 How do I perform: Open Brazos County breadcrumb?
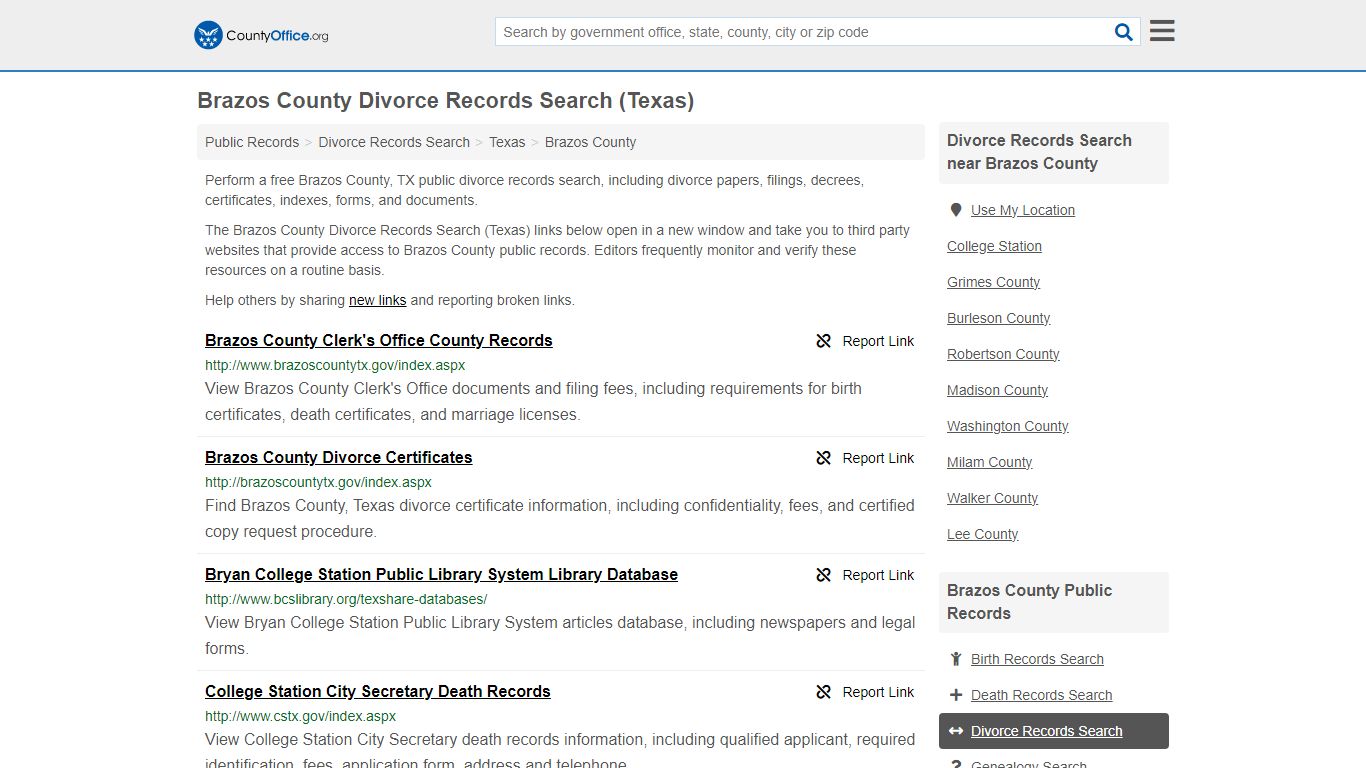(590, 142)
